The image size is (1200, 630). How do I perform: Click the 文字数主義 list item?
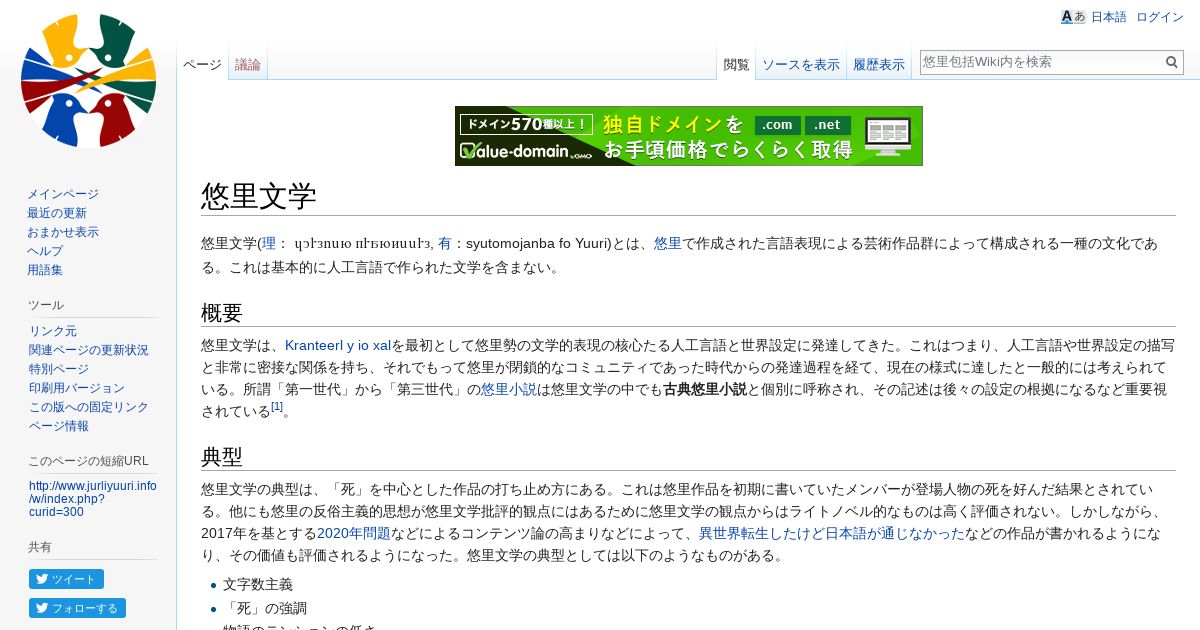[x=258, y=584]
